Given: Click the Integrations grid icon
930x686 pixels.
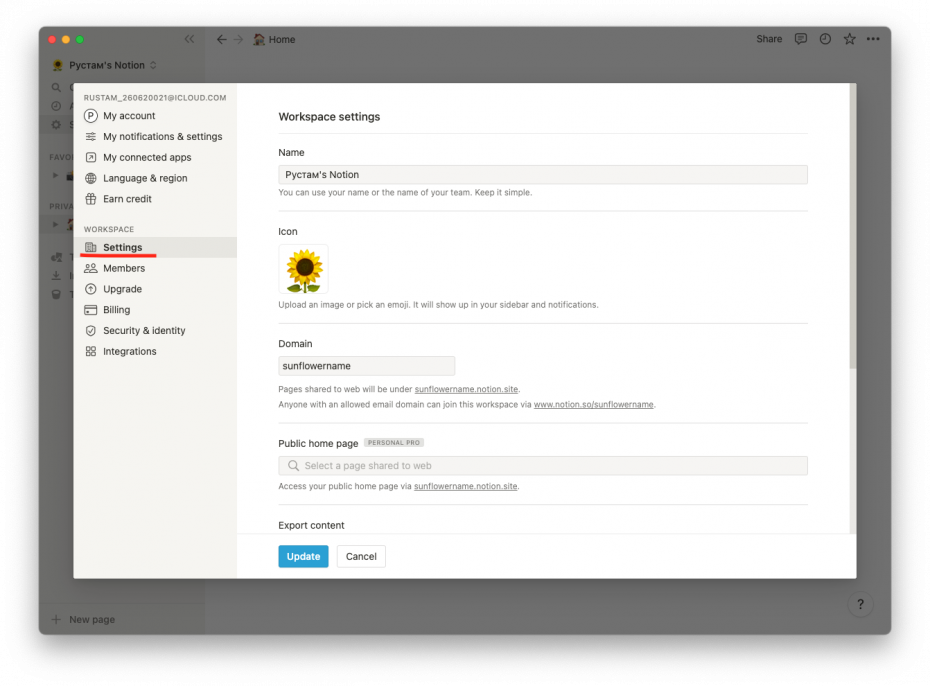Looking at the screenshot, I should click(91, 351).
